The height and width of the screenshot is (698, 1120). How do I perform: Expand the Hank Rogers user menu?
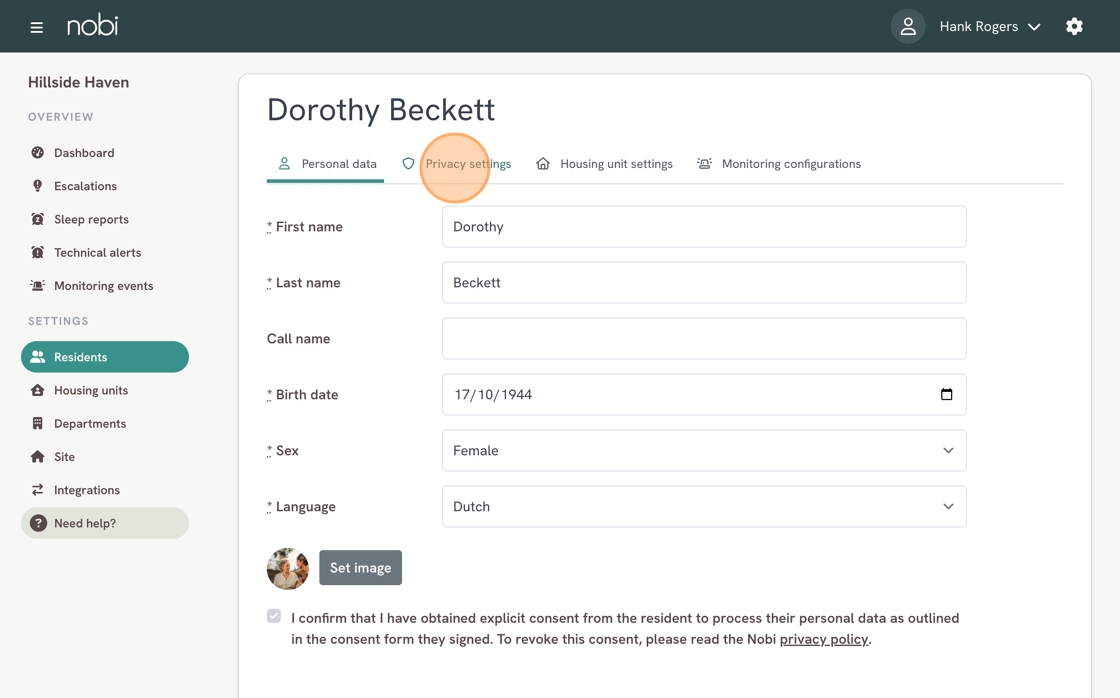989,27
